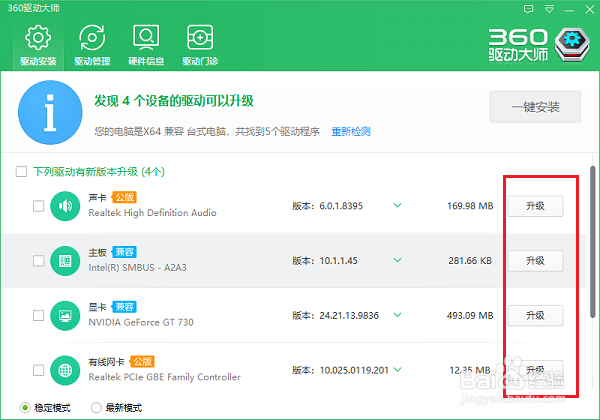Image resolution: width=600 pixels, height=420 pixels.
Task: Click the 兼容 tag next to 显卡
Action: [x=124, y=307]
